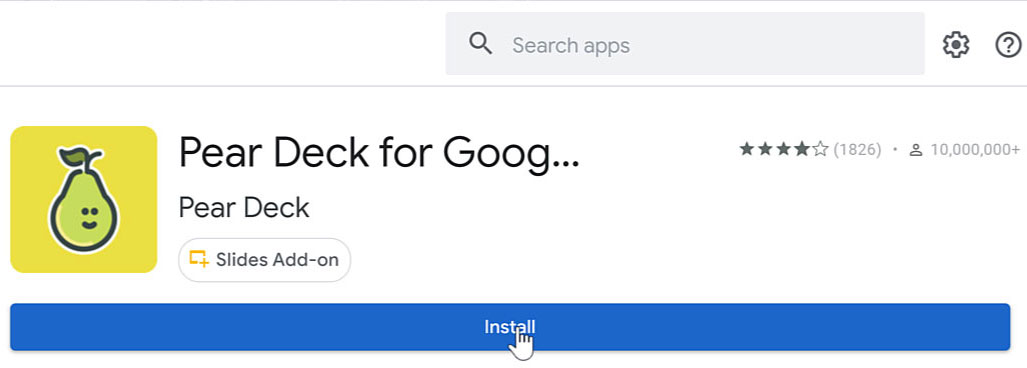The image size is (1027, 368).
Task: Click the star rating display
Action: coord(784,149)
